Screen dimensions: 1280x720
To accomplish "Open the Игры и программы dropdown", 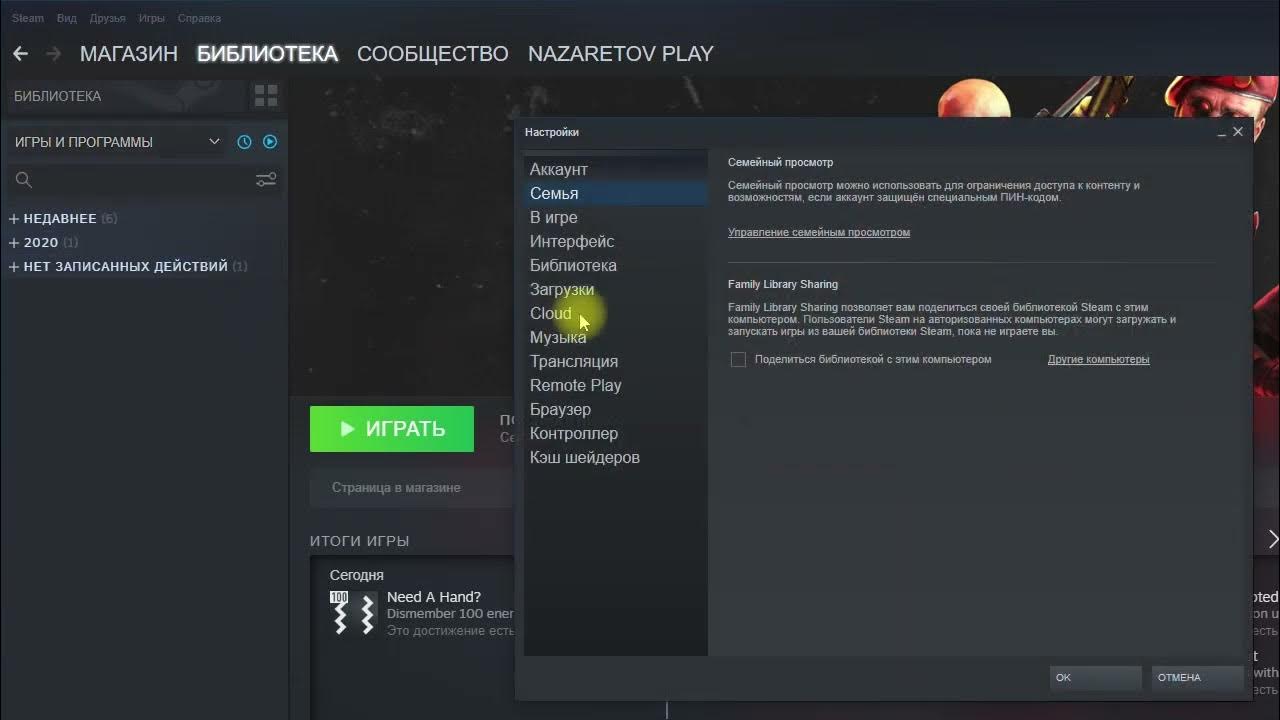I will coord(116,142).
